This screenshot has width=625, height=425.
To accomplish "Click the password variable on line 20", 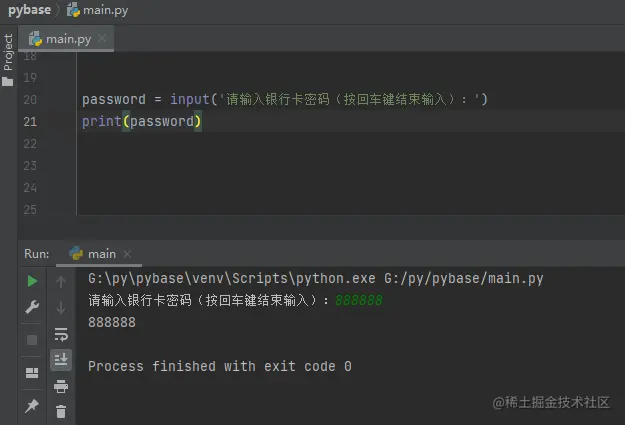I will click(114, 99).
